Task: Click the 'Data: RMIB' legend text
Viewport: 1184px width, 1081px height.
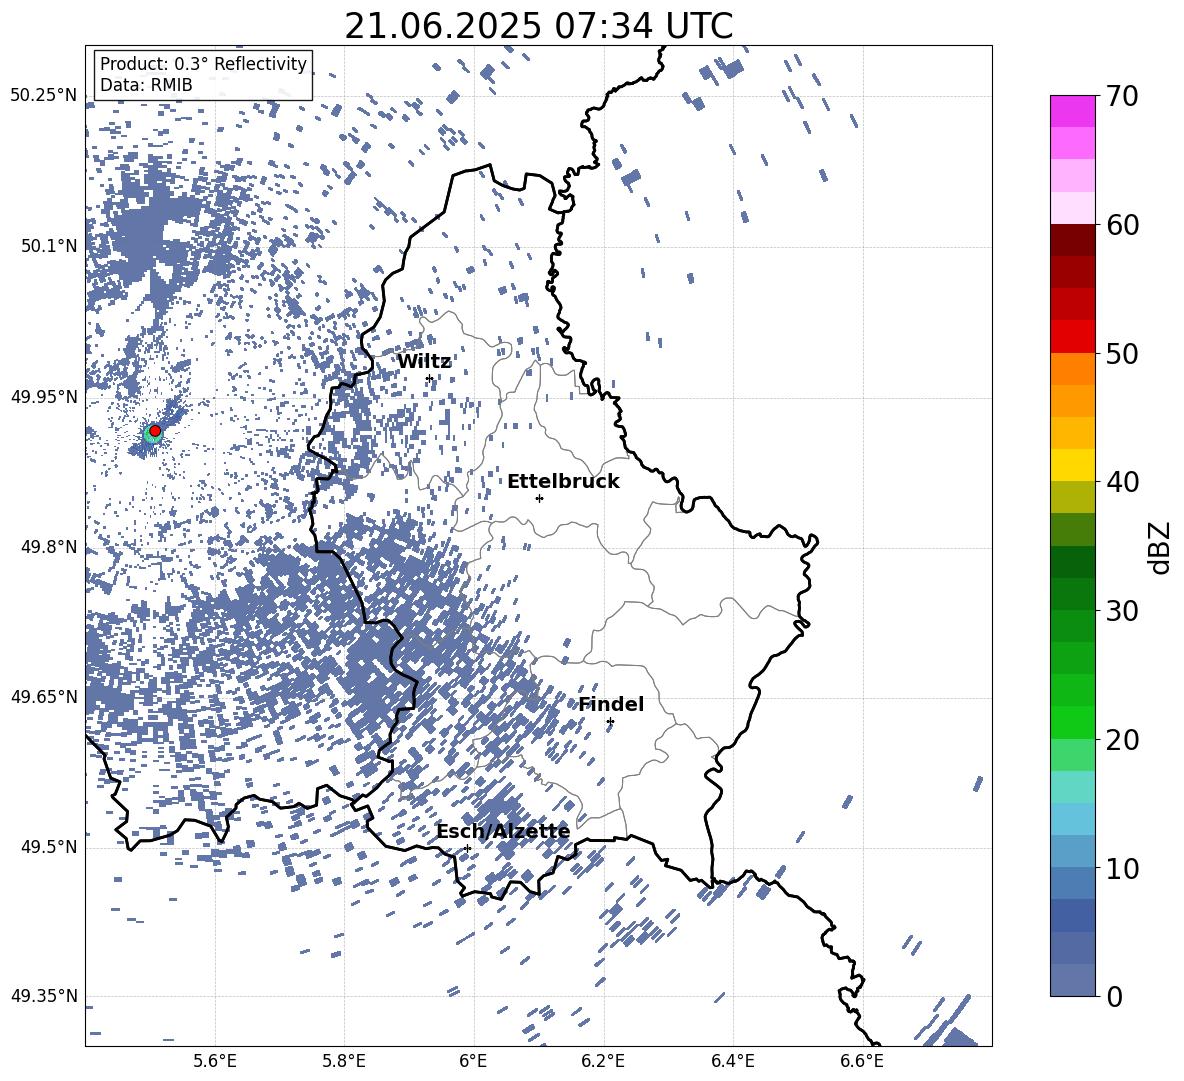Action: coord(146,85)
